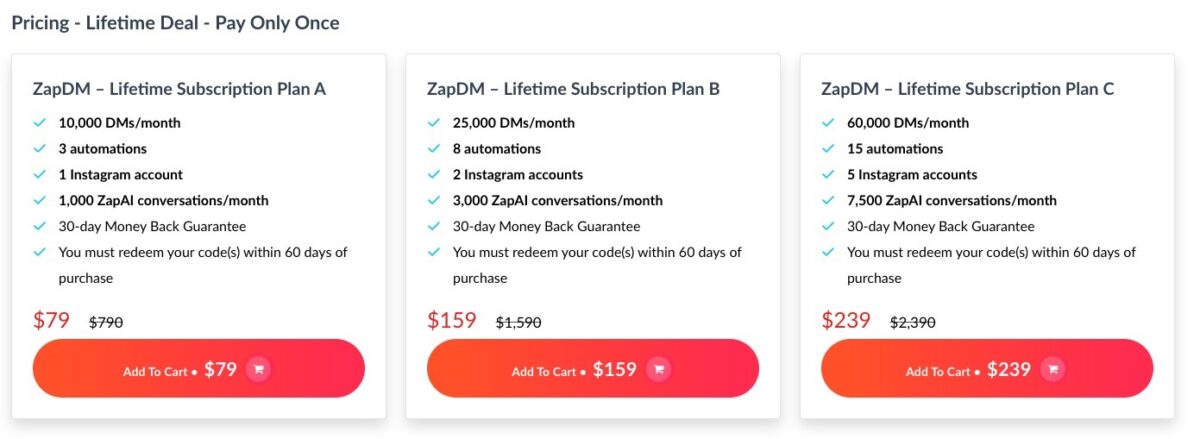
Task: Click the Plan A subscription title
Action: pyautogui.click(x=180, y=89)
